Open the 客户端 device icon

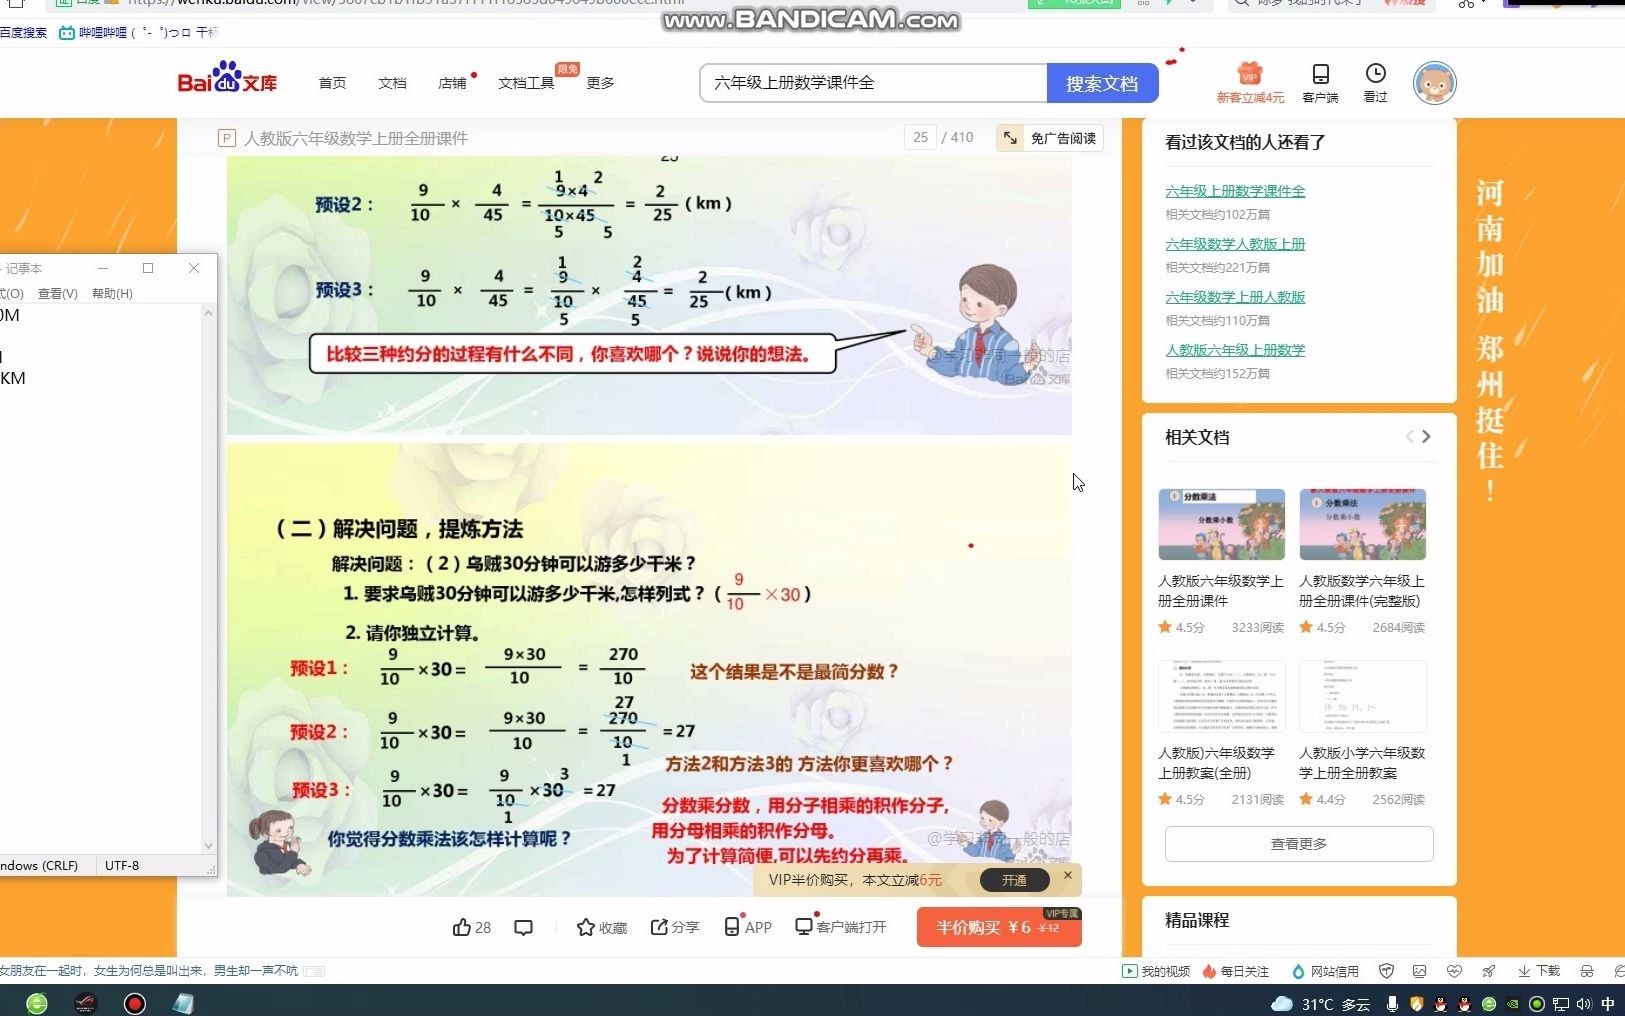pos(1320,82)
